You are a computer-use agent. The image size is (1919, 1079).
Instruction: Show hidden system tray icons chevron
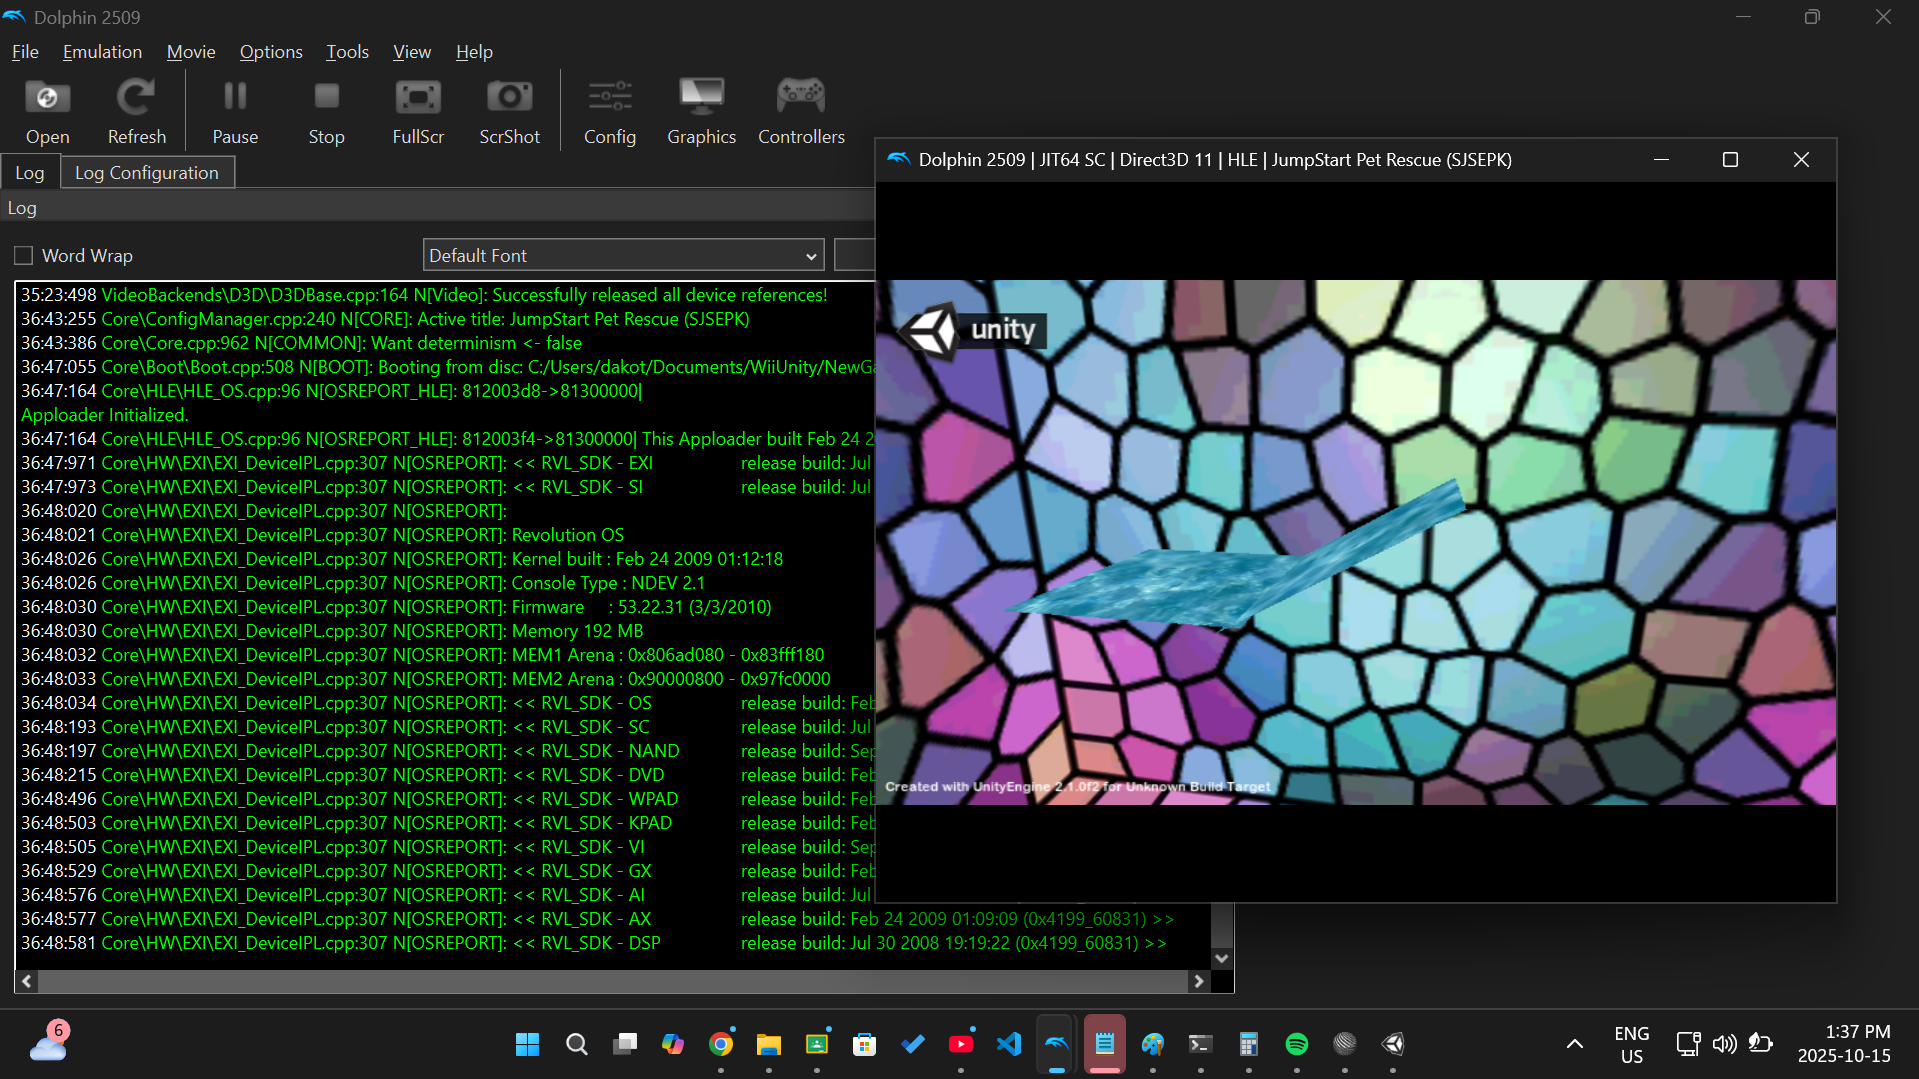pyautogui.click(x=1574, y=1044)
